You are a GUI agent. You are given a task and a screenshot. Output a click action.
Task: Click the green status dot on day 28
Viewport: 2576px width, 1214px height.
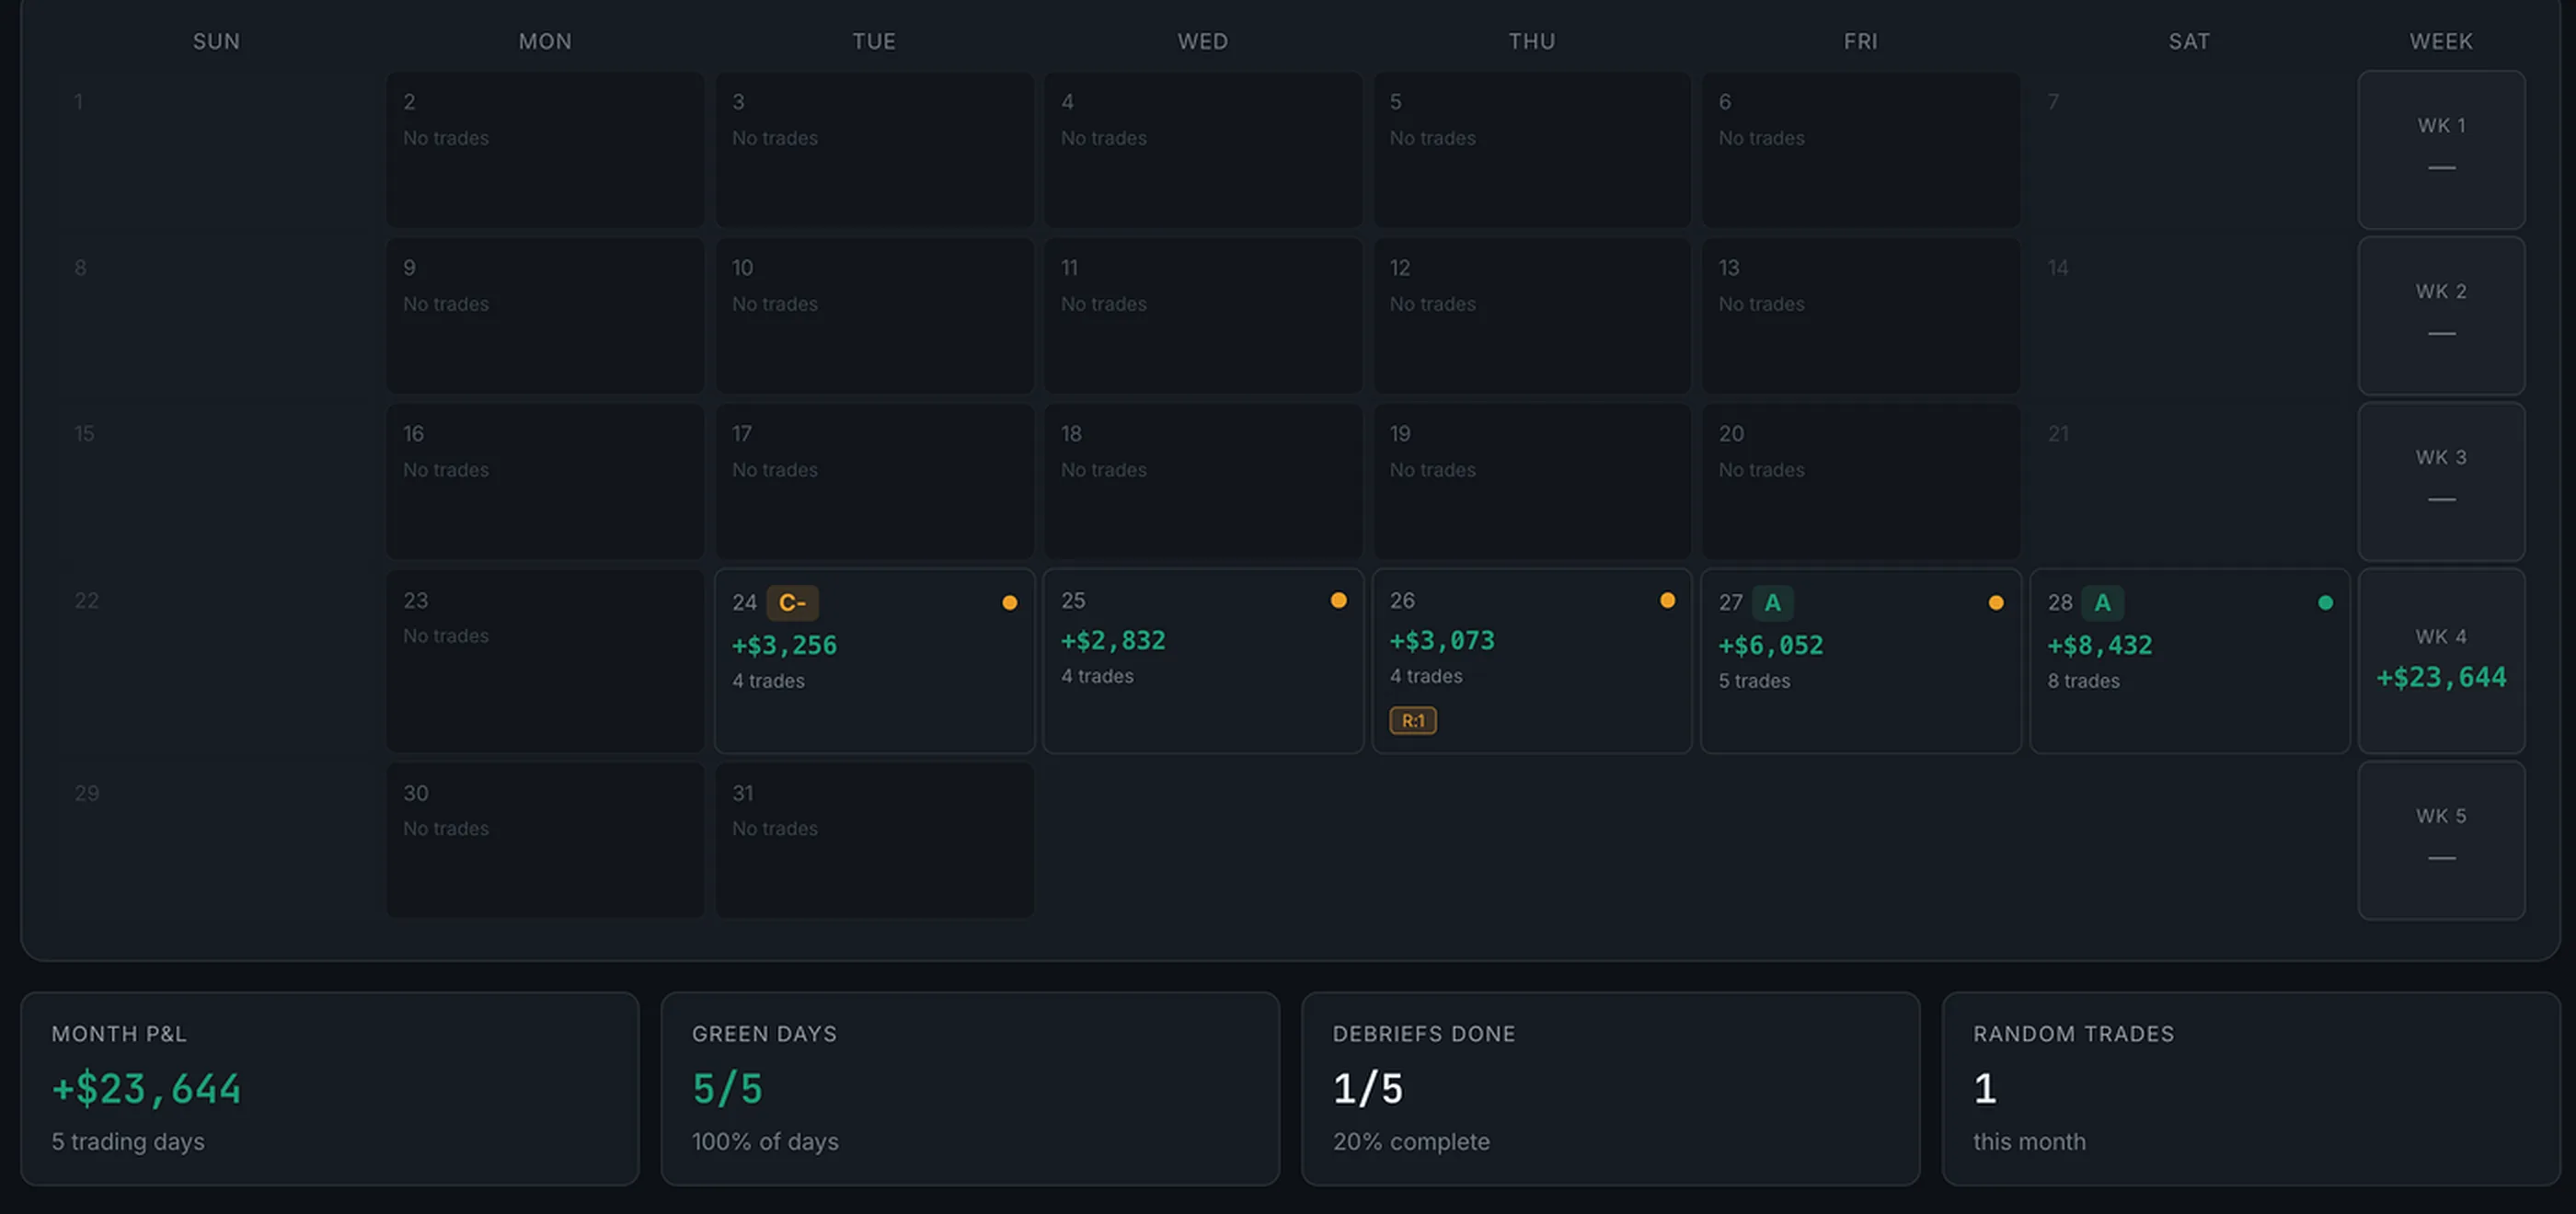pos(2325,602)
